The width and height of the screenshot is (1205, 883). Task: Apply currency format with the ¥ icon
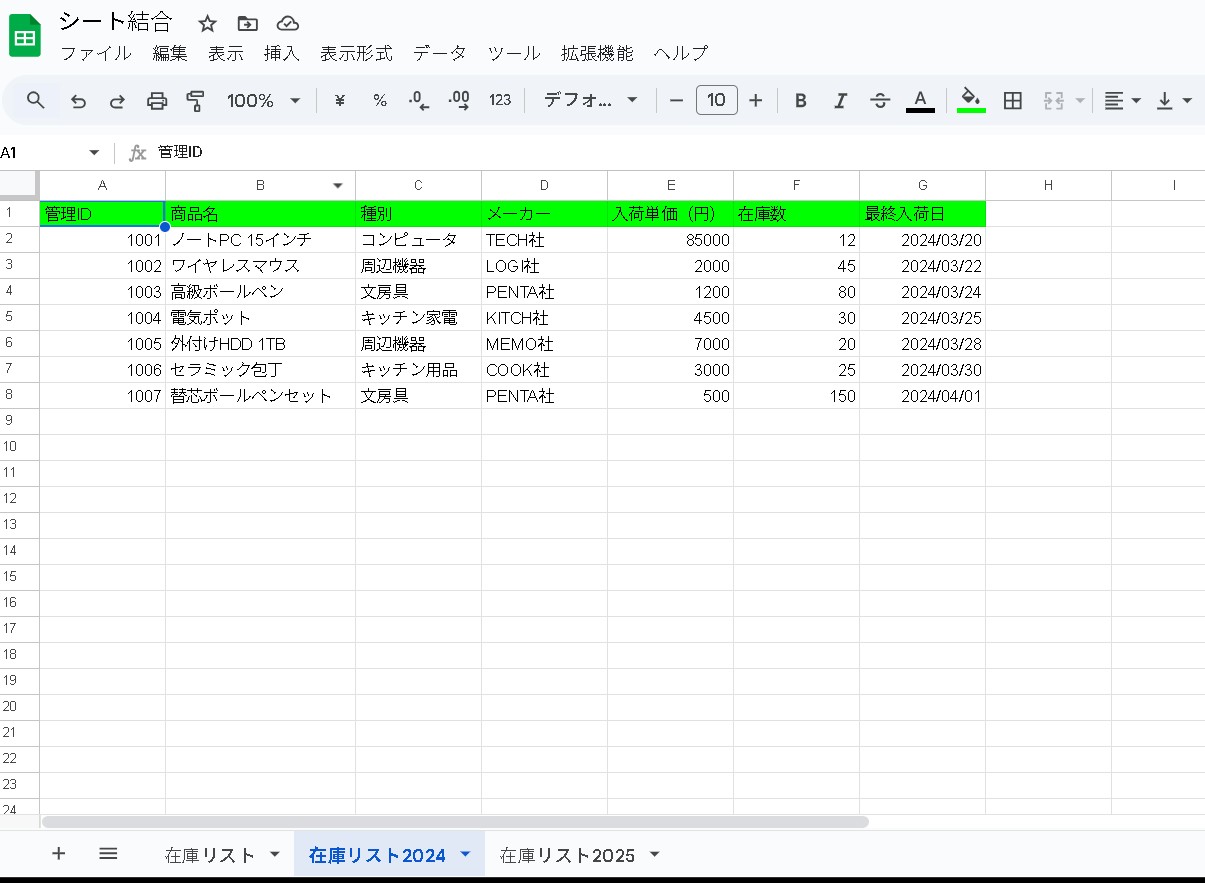click(338, 100)
